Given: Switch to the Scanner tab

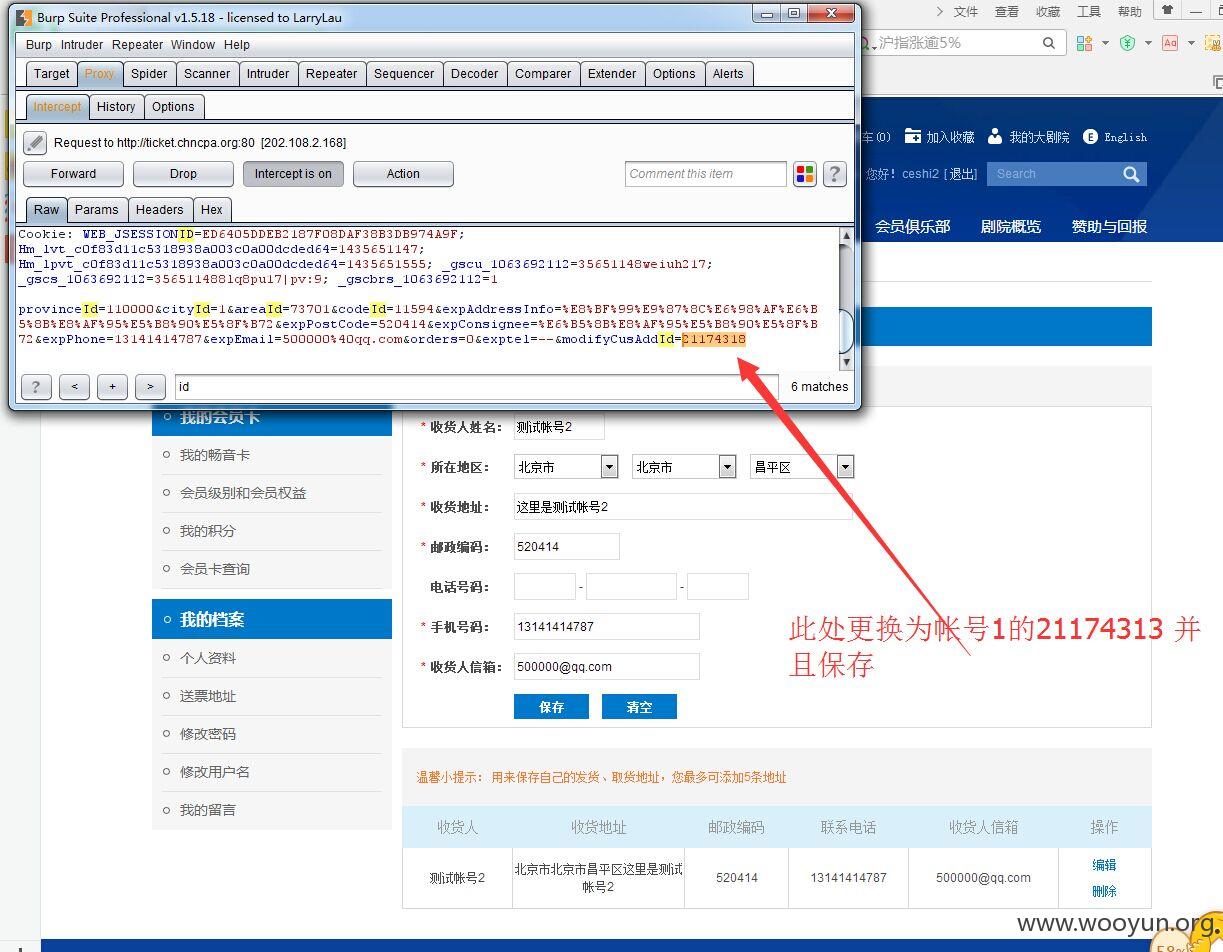Looking at the screenshot, I should (207, 74).
